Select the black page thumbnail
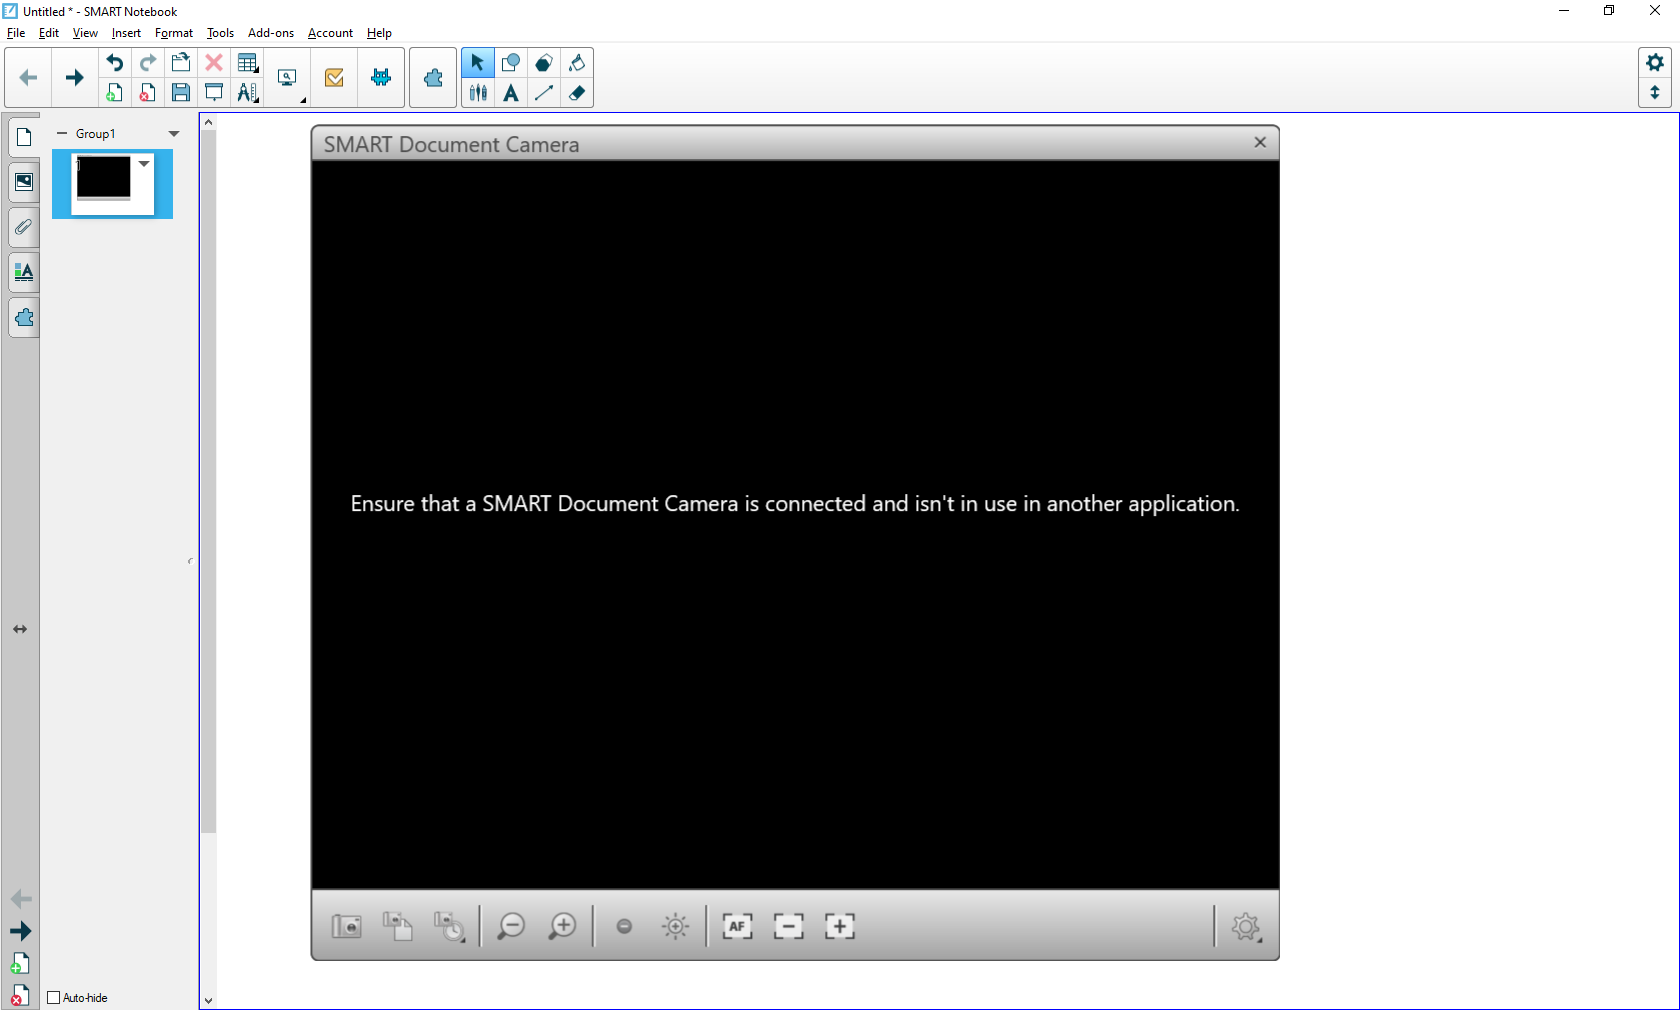Screen dimensions: 1680x1010 tap(104, 178)
